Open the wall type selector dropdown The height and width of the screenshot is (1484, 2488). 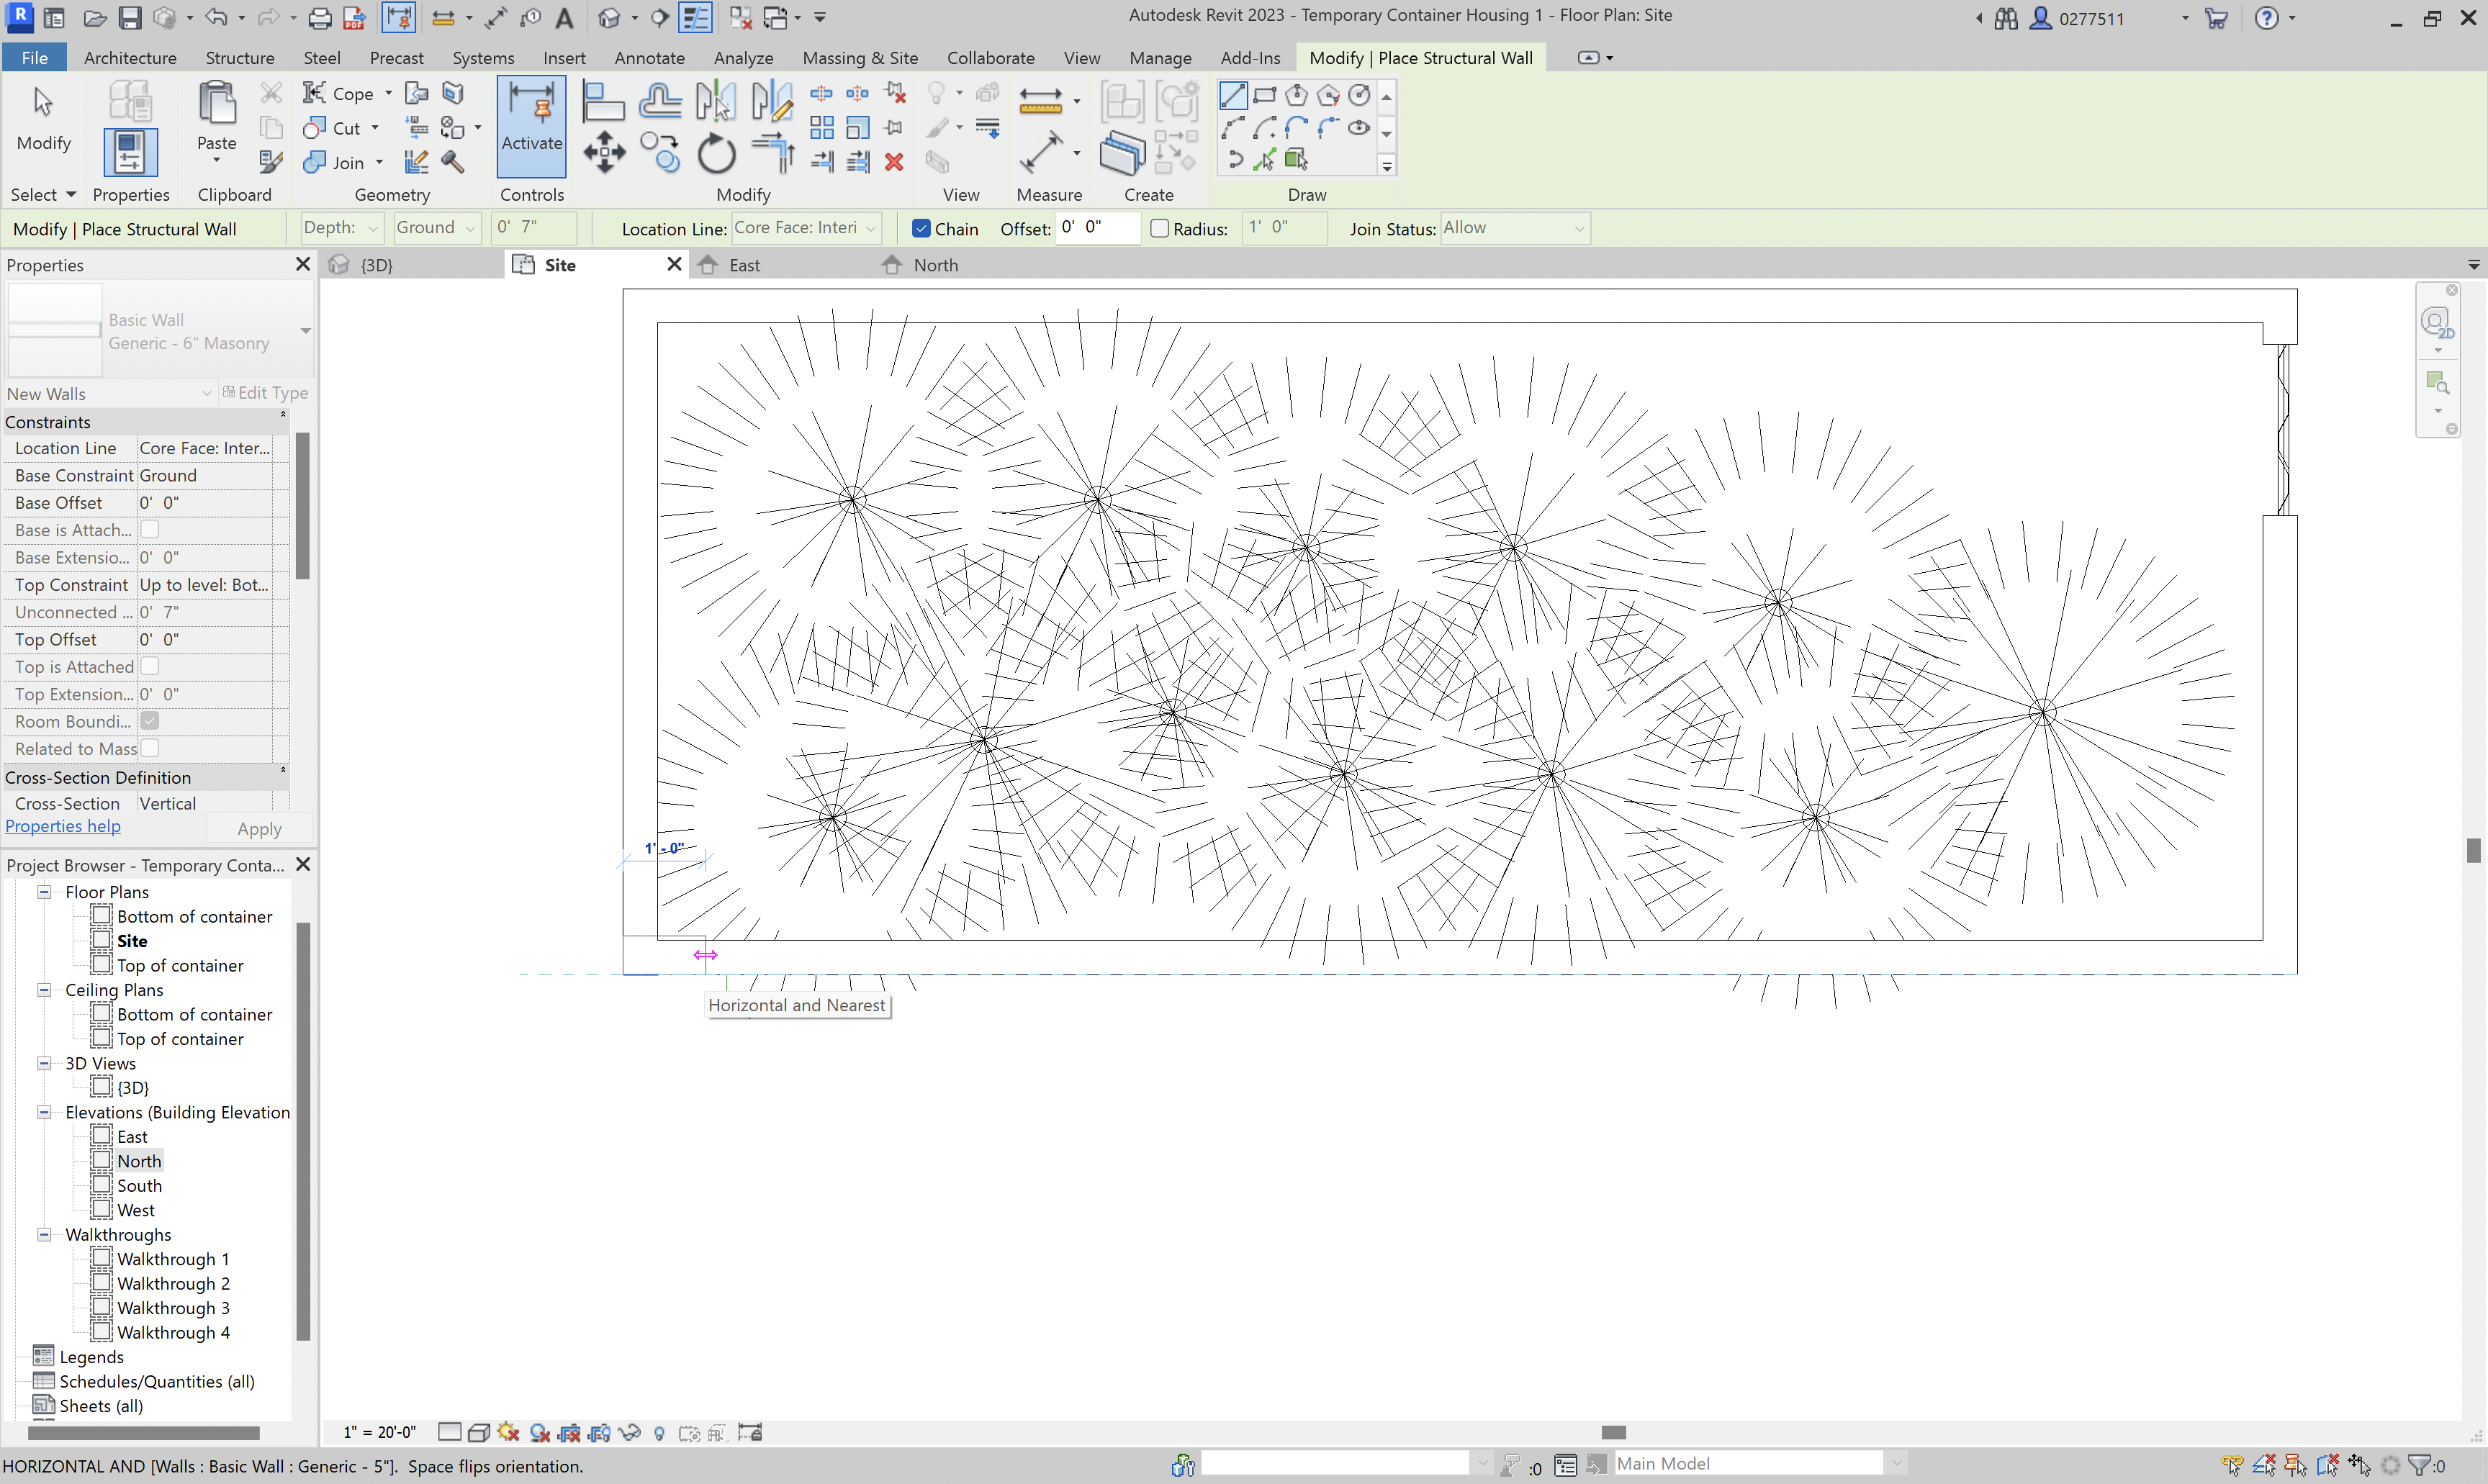point(305,330)
